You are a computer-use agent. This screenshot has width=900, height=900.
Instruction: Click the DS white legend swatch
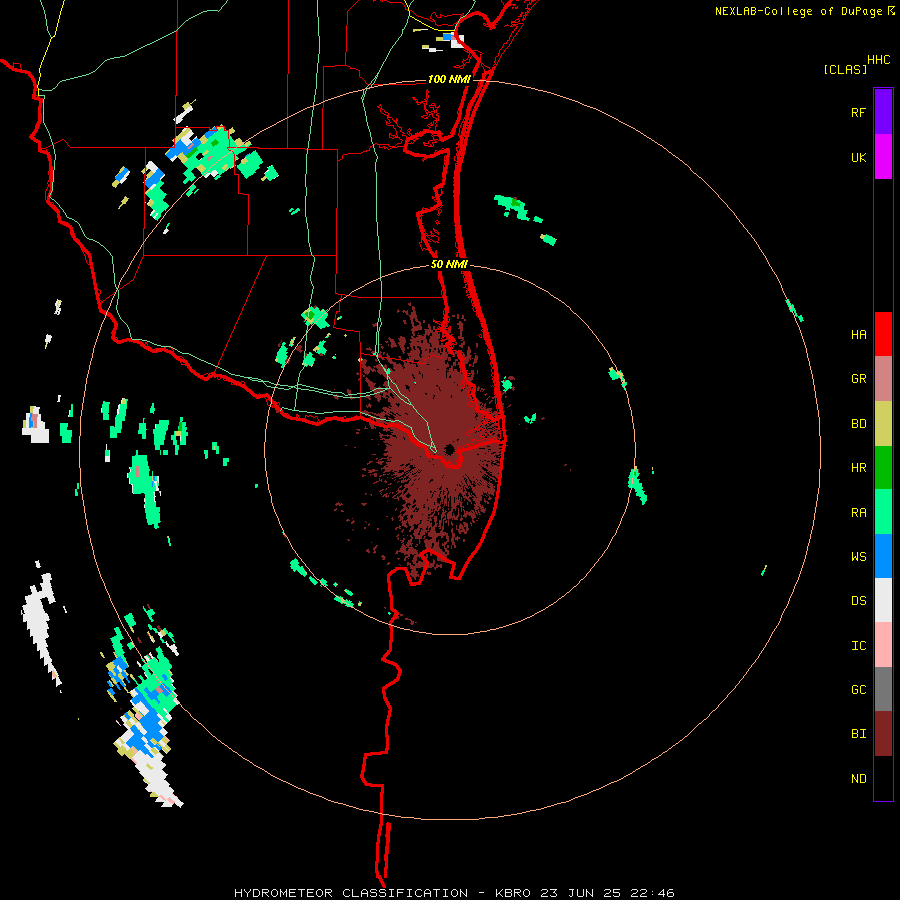click(883, 600)
